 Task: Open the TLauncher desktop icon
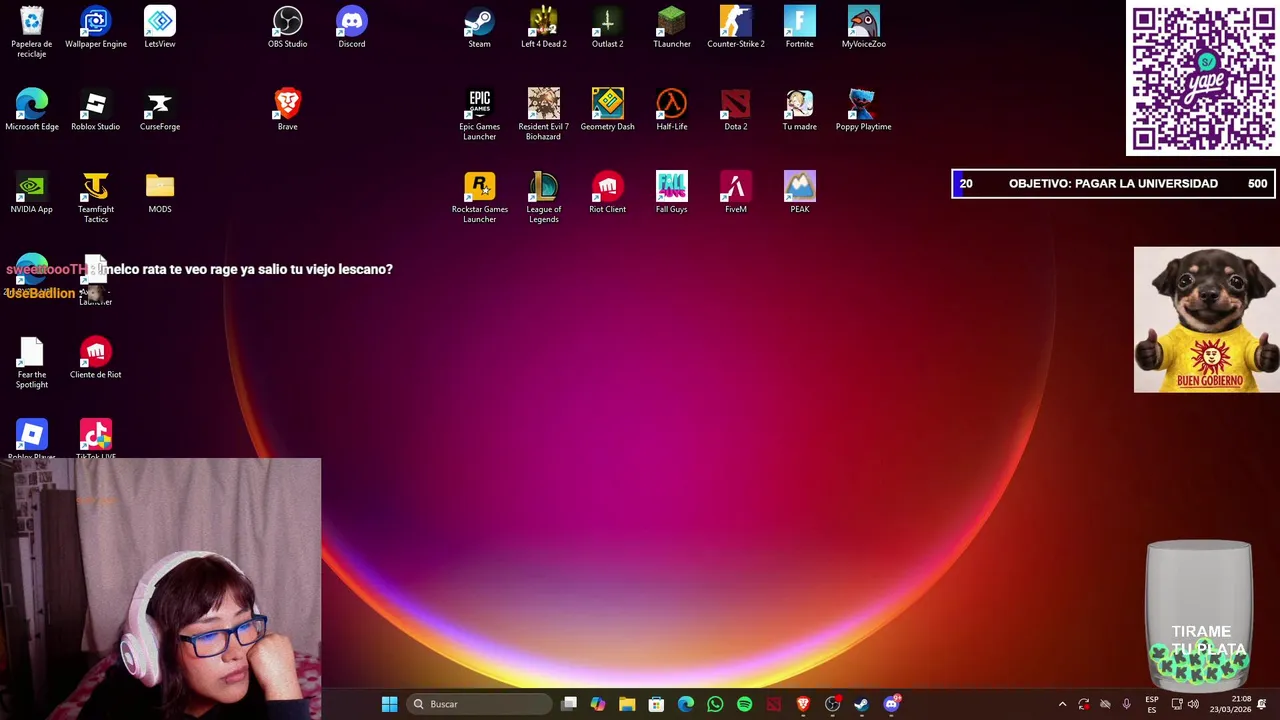tap(672, 28)
